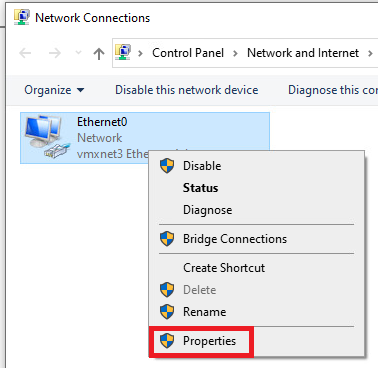The height and width of the screenshot is (368, 378).
Task: Expand chevron after Network and Internet
Action: [x=370, y=53]
